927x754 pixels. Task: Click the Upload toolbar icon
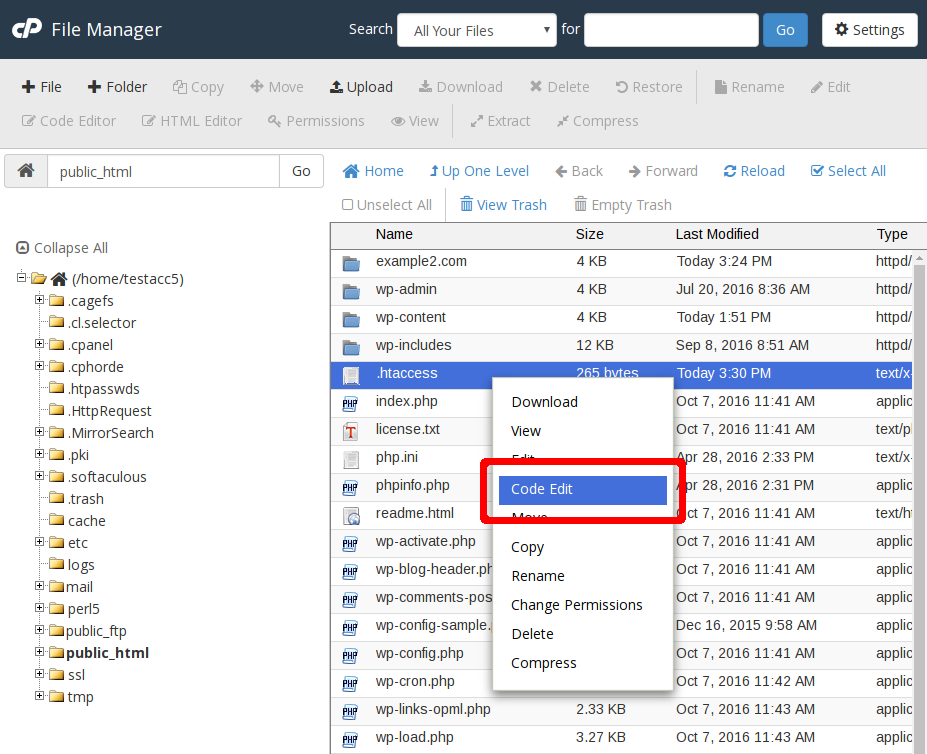click(x=361, y=87)
